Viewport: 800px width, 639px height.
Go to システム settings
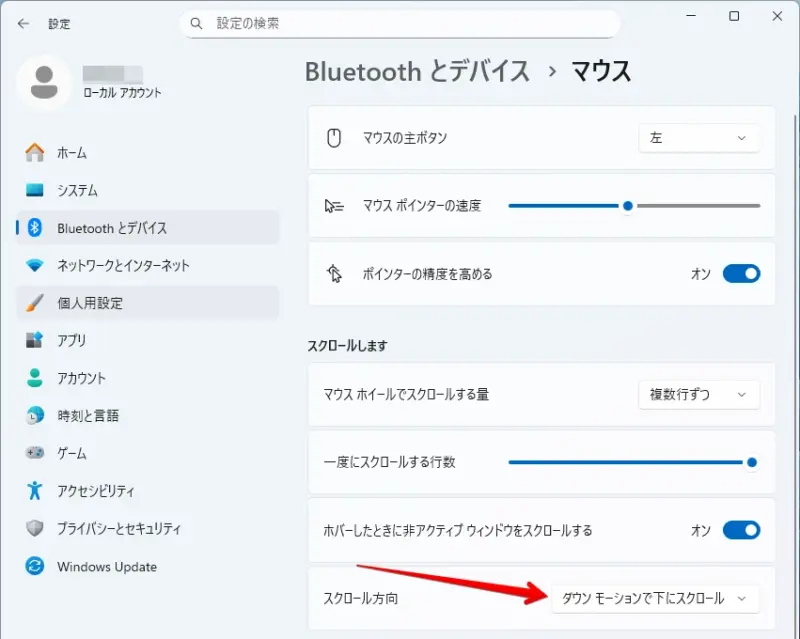click(147, 190)
